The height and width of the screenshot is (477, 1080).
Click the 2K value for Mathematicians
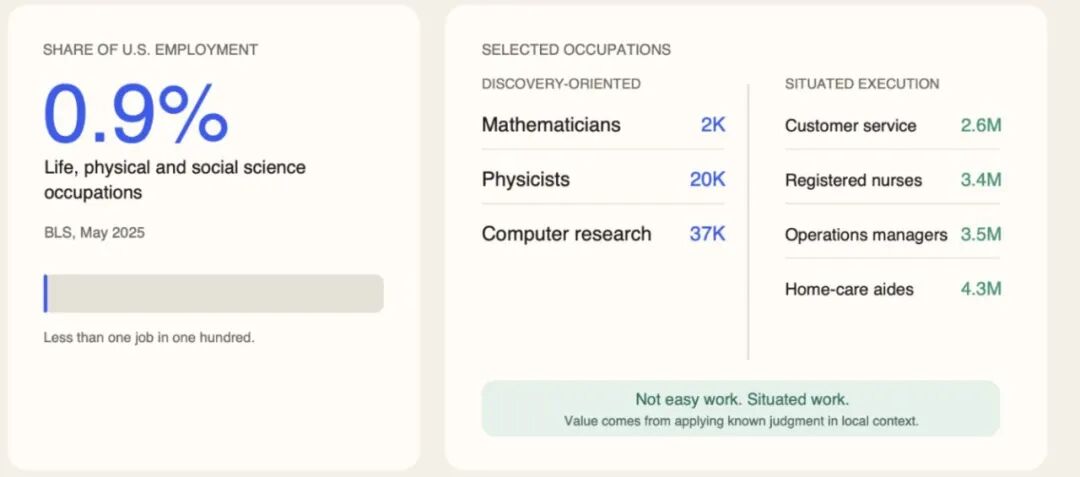pos(713,125)
